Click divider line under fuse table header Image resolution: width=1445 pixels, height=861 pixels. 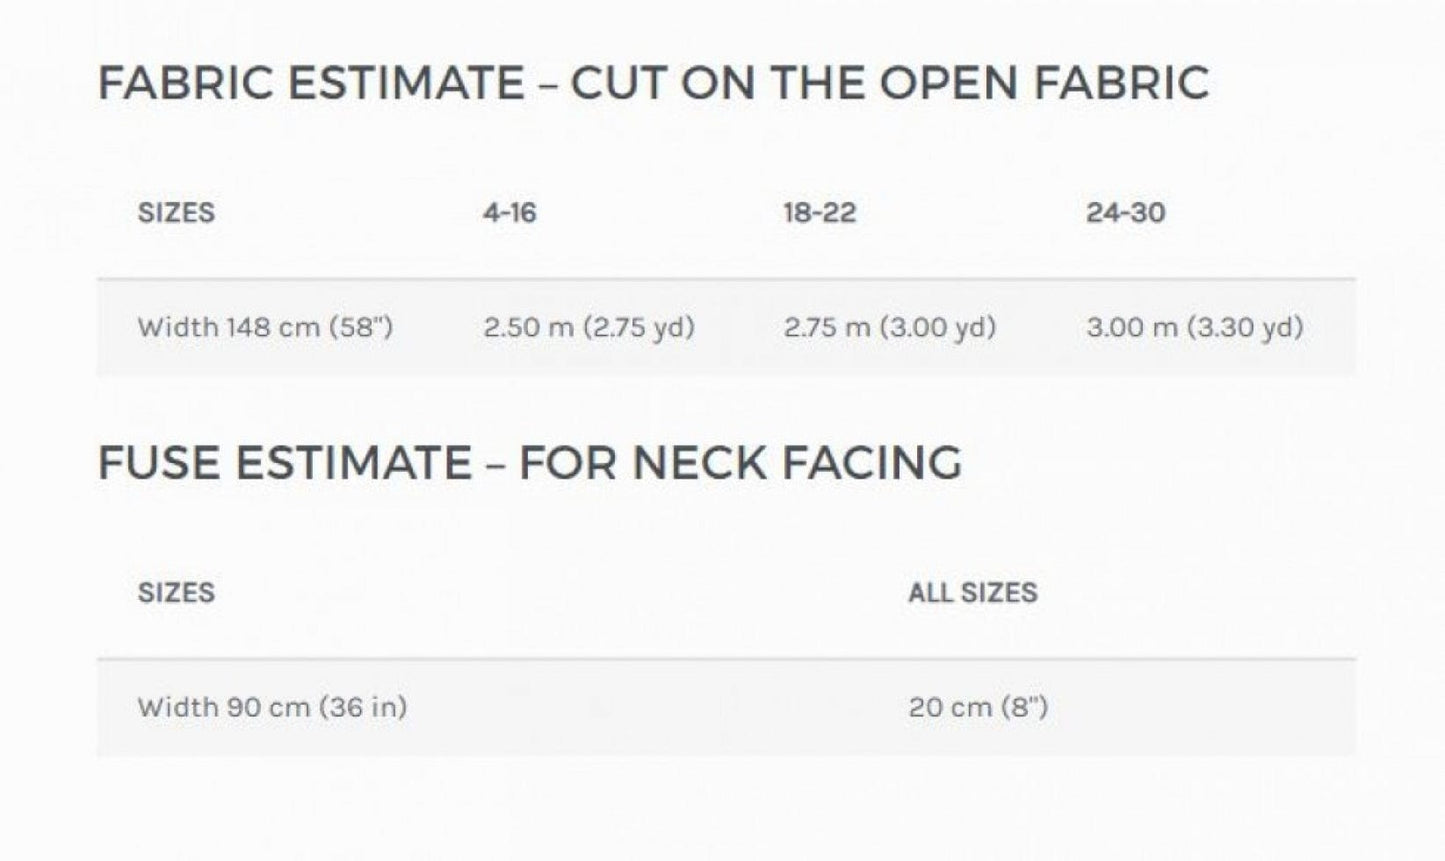(726, 659)
